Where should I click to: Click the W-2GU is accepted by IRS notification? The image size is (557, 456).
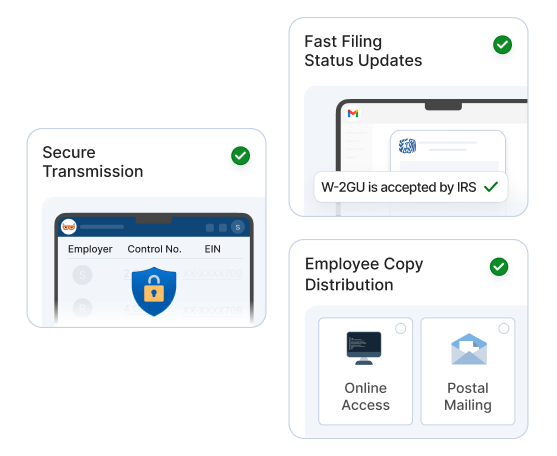click(x=411, y=187)
